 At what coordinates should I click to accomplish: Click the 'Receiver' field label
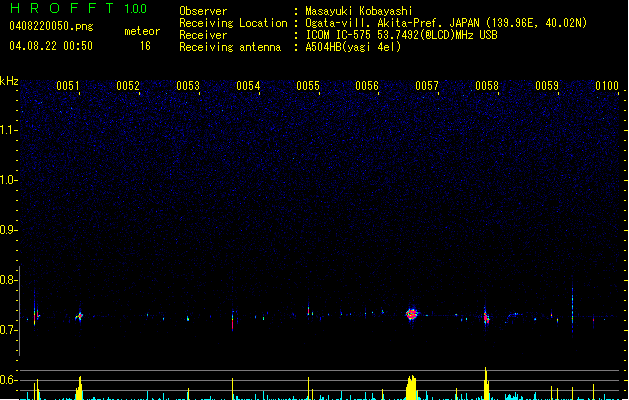(203, 35)
